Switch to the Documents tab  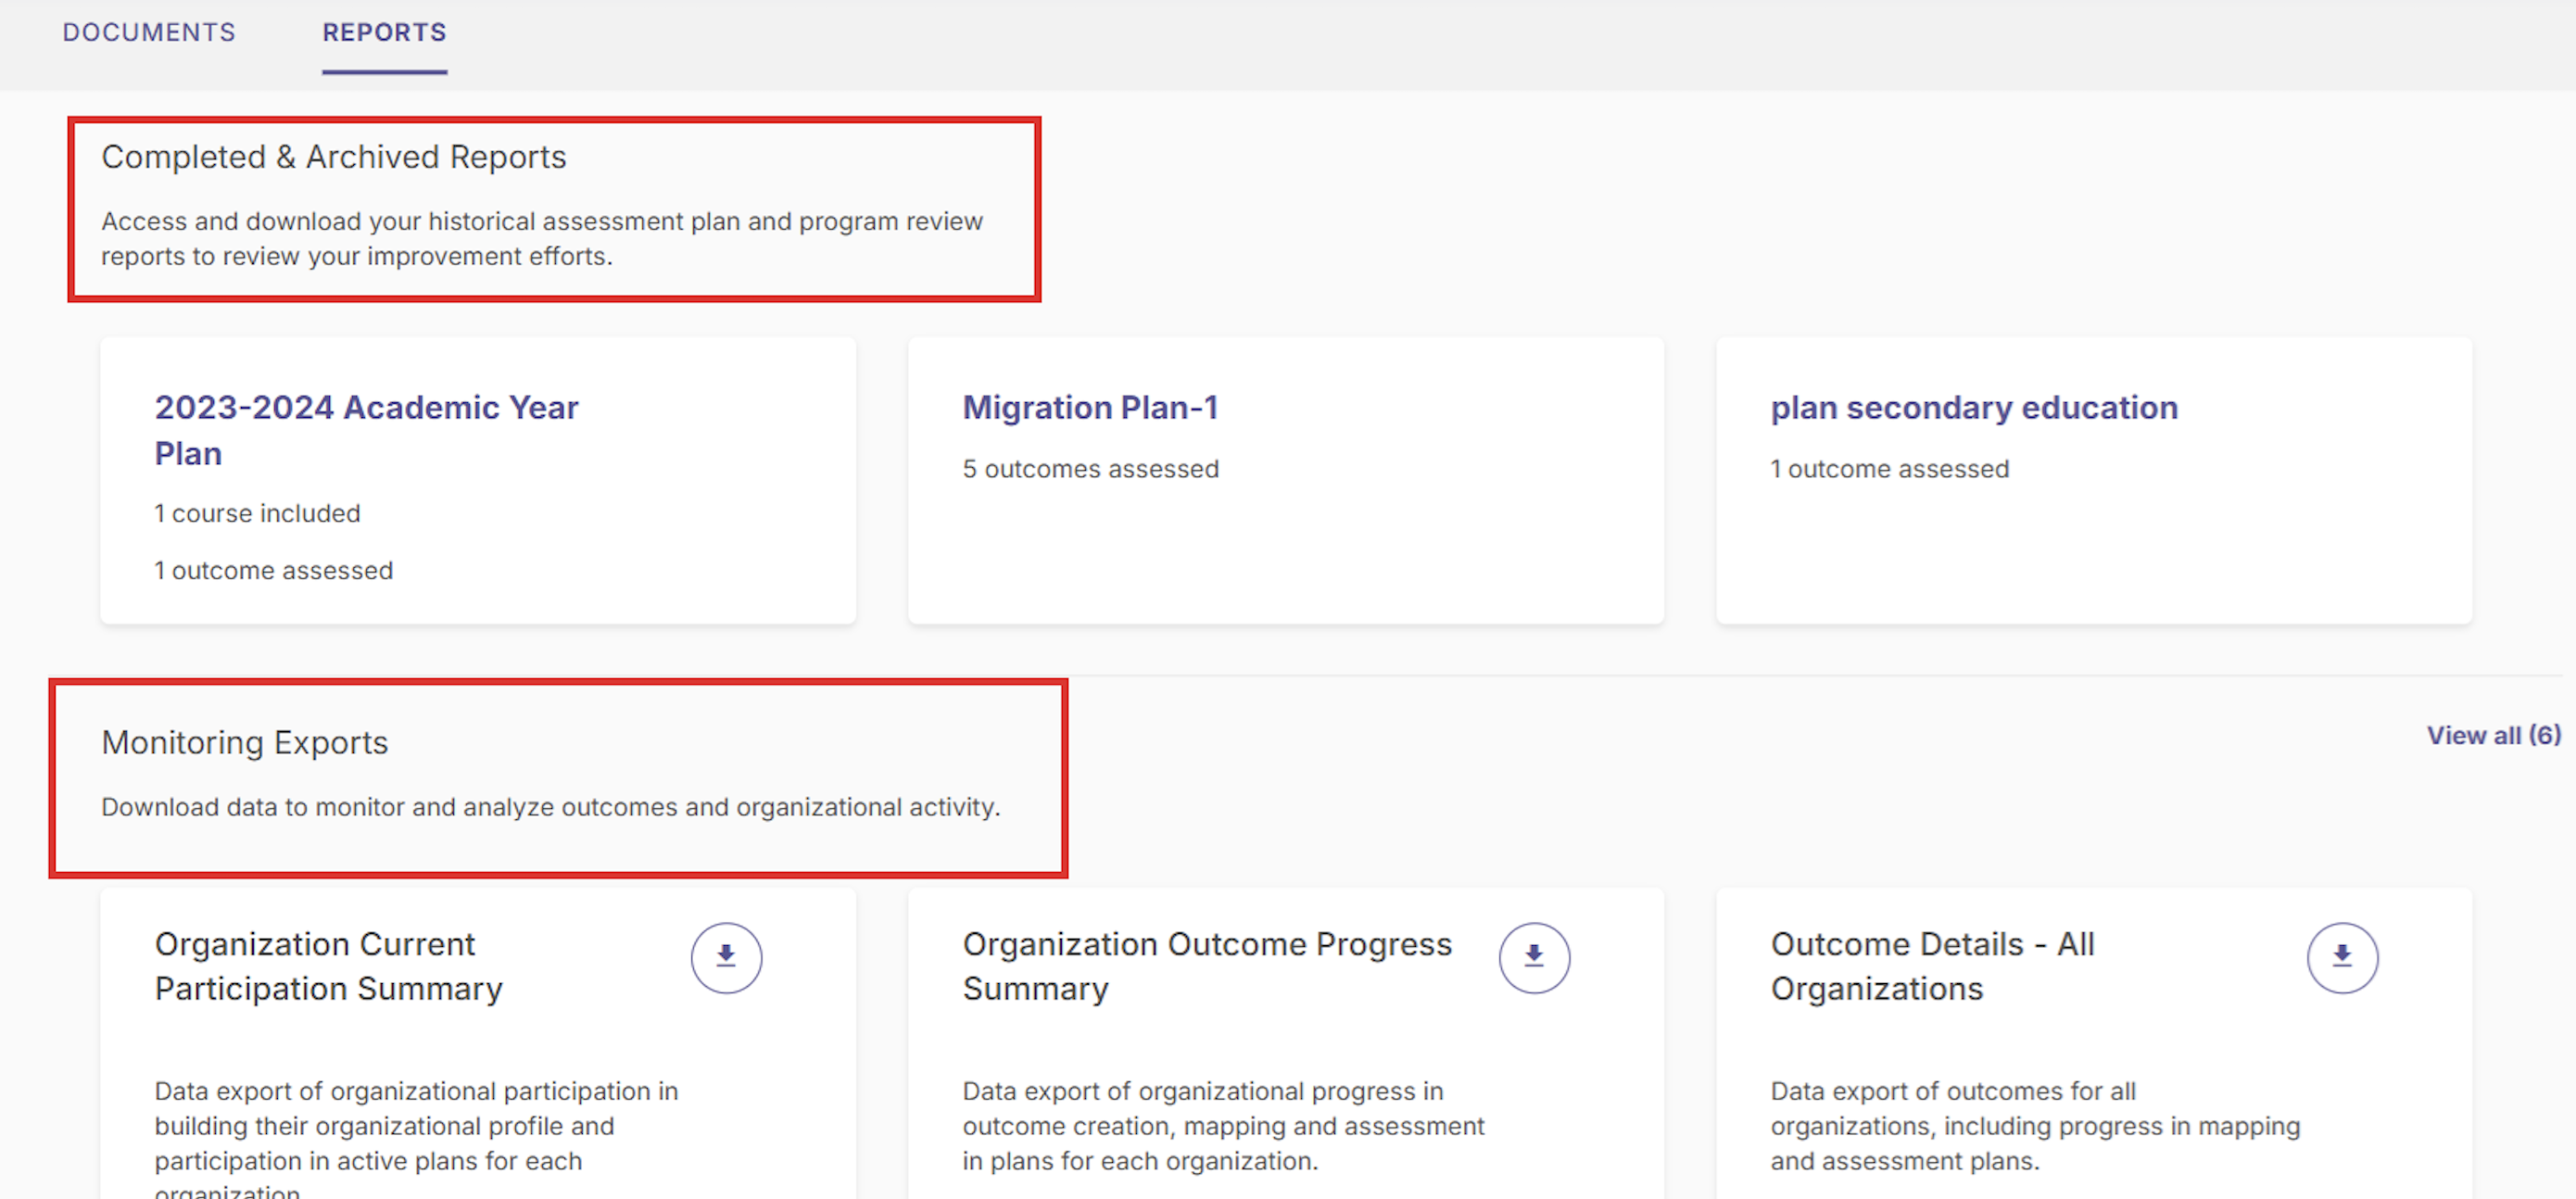148,32
